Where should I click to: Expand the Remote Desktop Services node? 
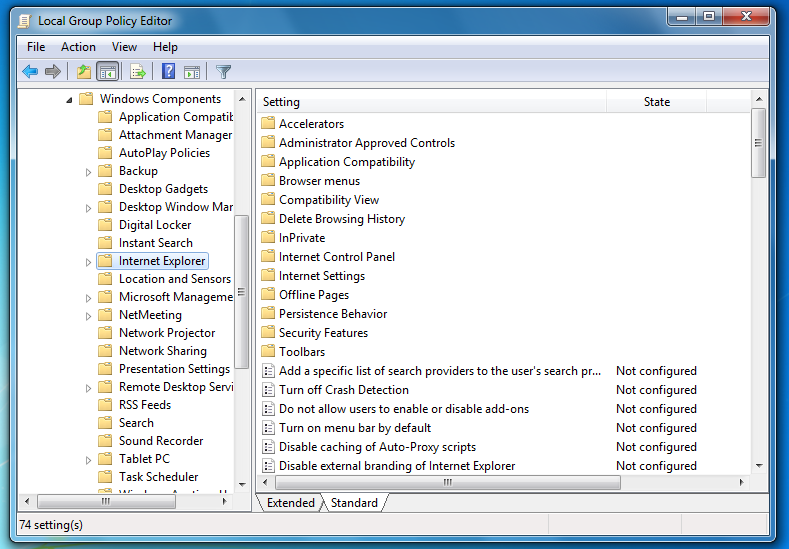(88, 388)
